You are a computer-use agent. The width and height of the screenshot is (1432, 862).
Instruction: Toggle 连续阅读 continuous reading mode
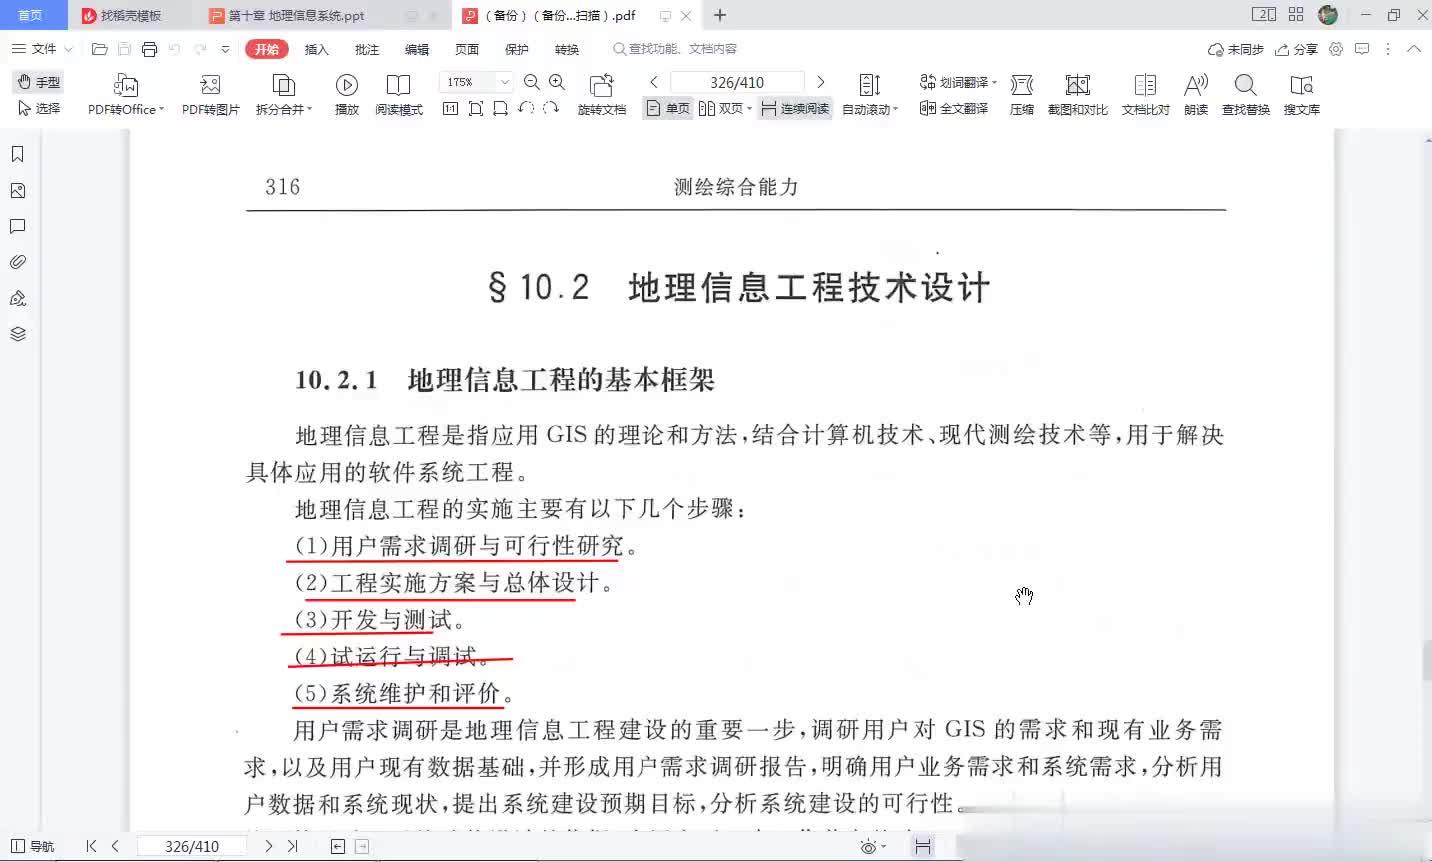[795, 109]
